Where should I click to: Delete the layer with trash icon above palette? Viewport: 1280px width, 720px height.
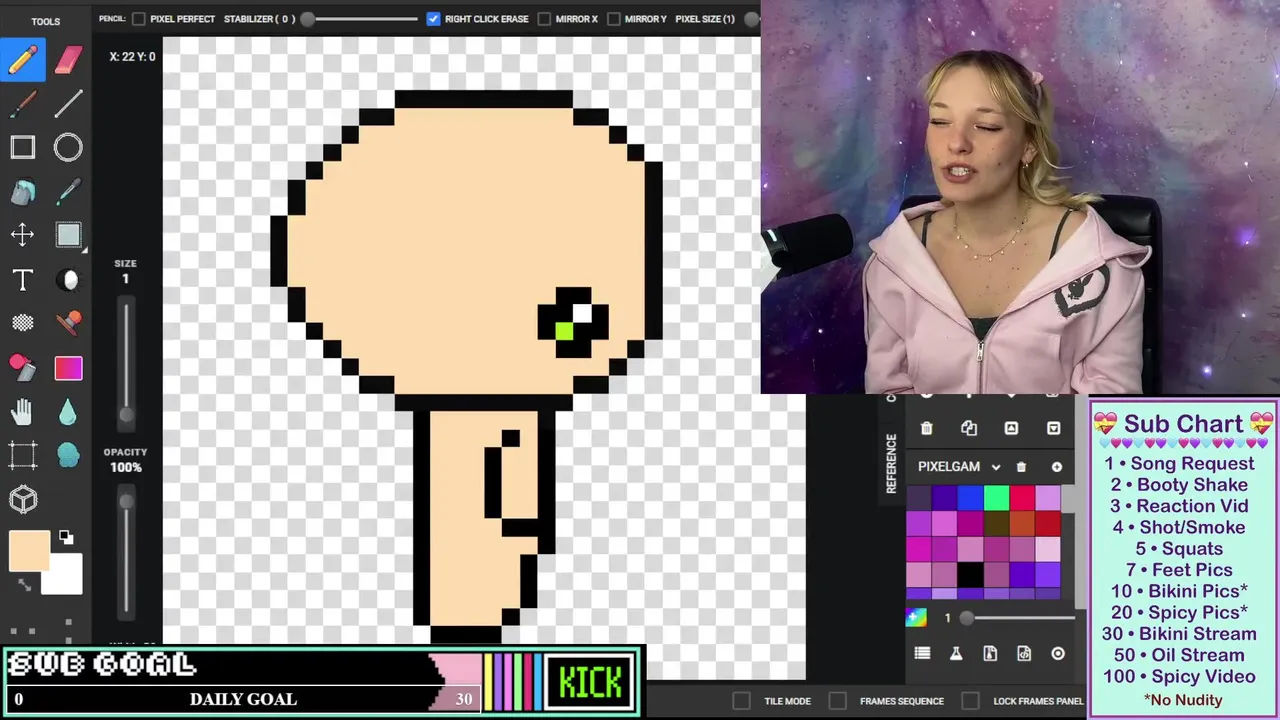(926, 428)
